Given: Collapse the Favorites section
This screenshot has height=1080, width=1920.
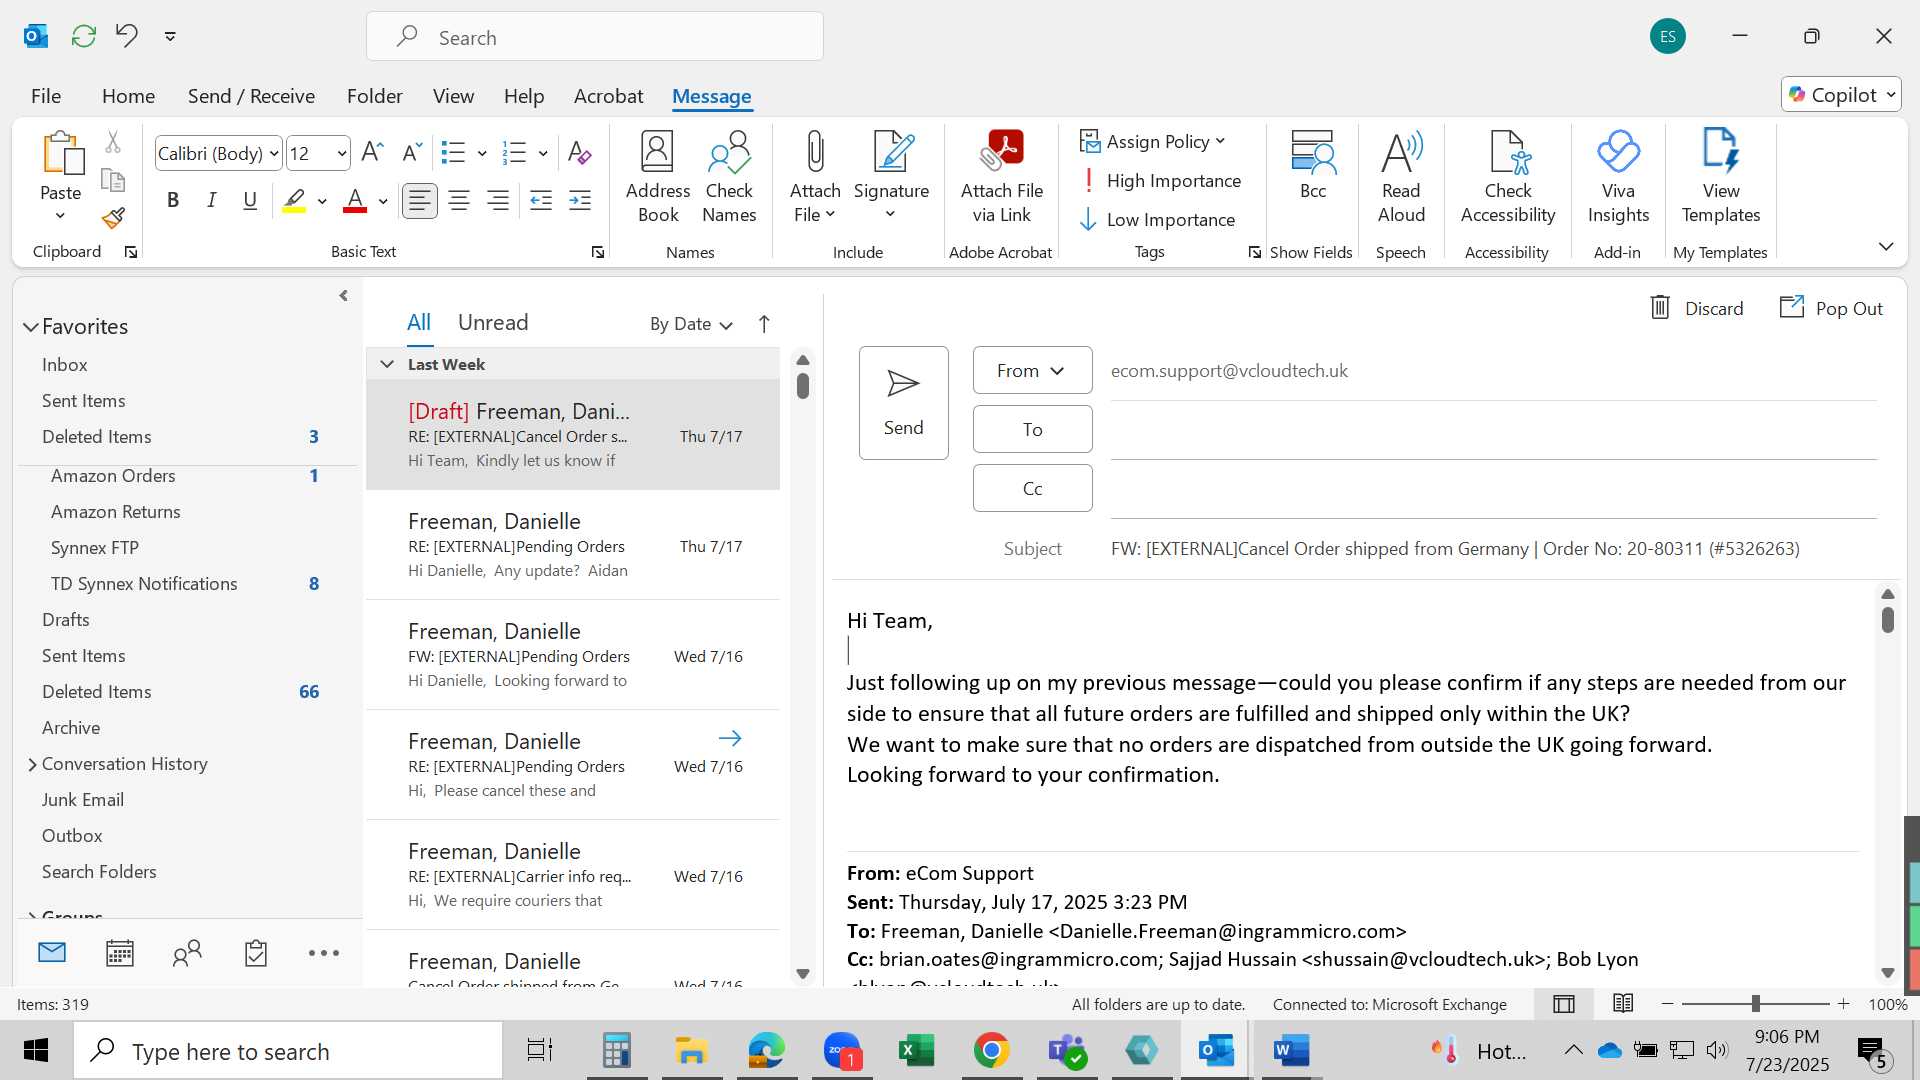Looking at the screenshot, I should (x=31, y=327).
